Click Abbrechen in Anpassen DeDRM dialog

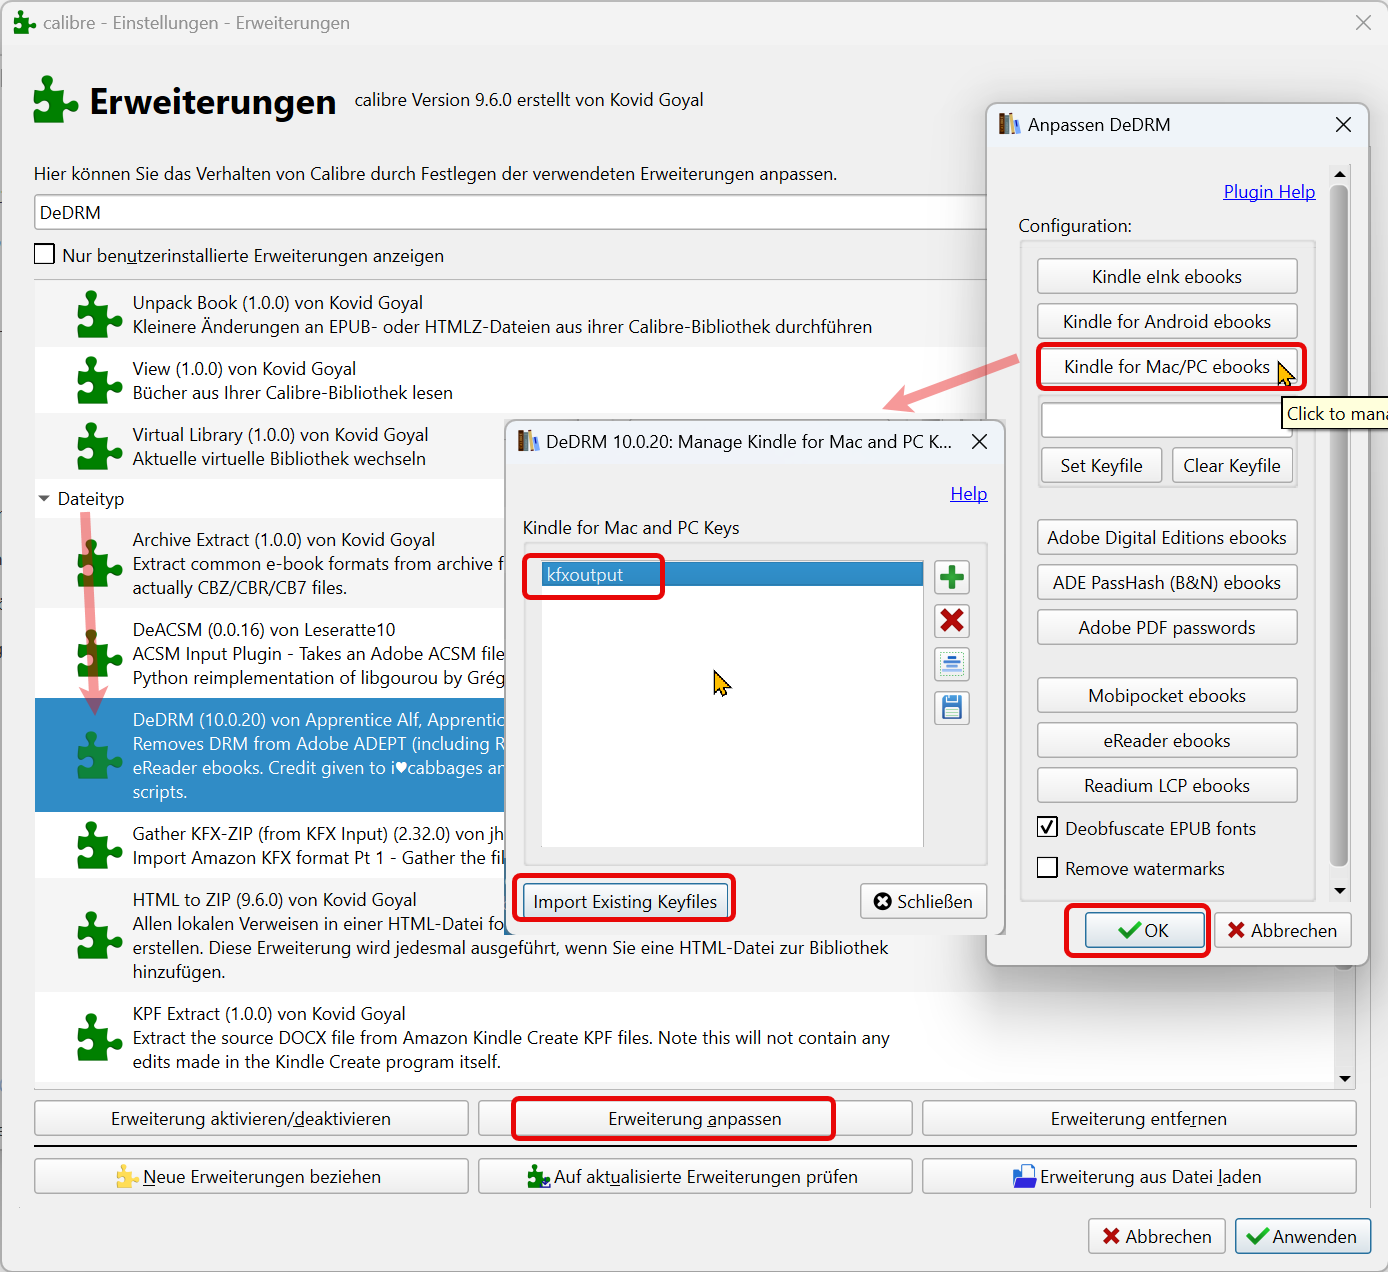(1282, 930)
